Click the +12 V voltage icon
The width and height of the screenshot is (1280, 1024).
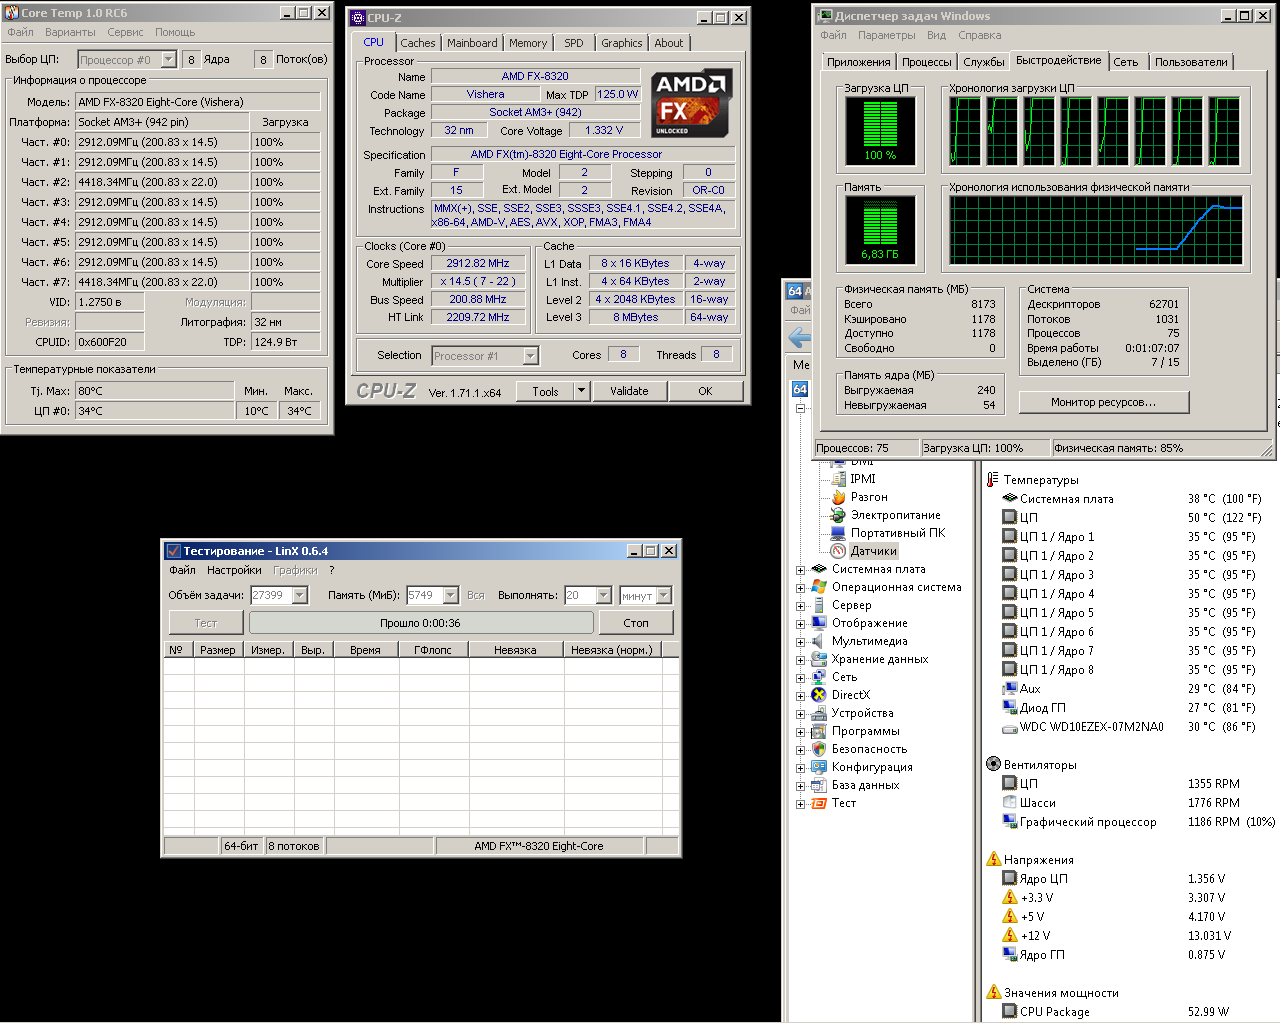(x=1010, y=936)
